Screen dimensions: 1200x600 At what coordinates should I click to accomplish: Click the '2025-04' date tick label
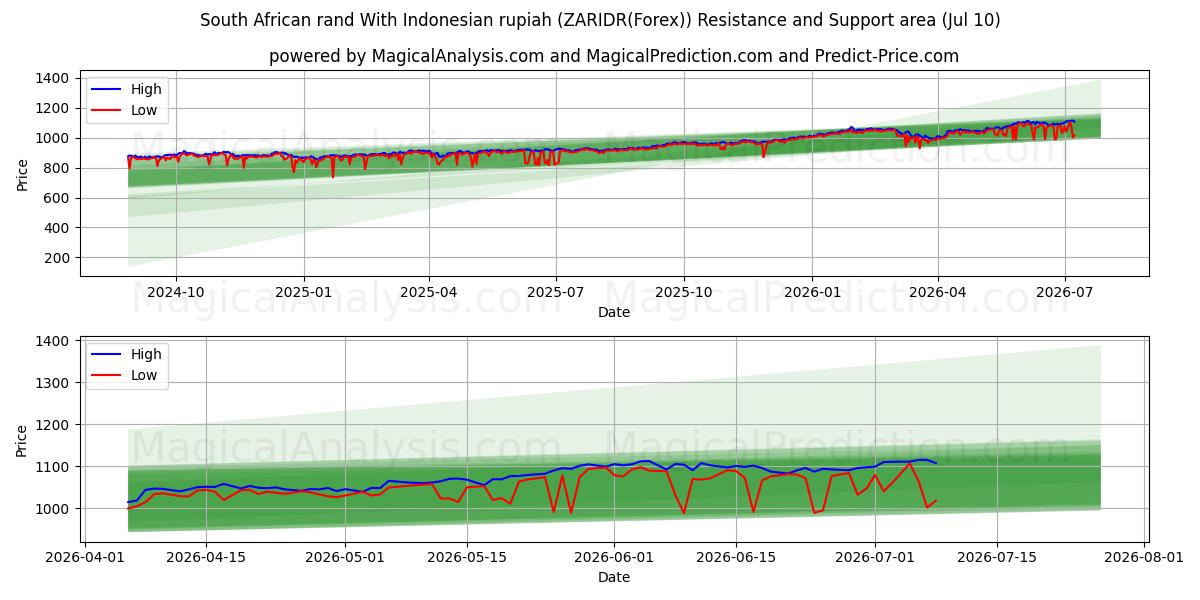click(x=429, y=292)
